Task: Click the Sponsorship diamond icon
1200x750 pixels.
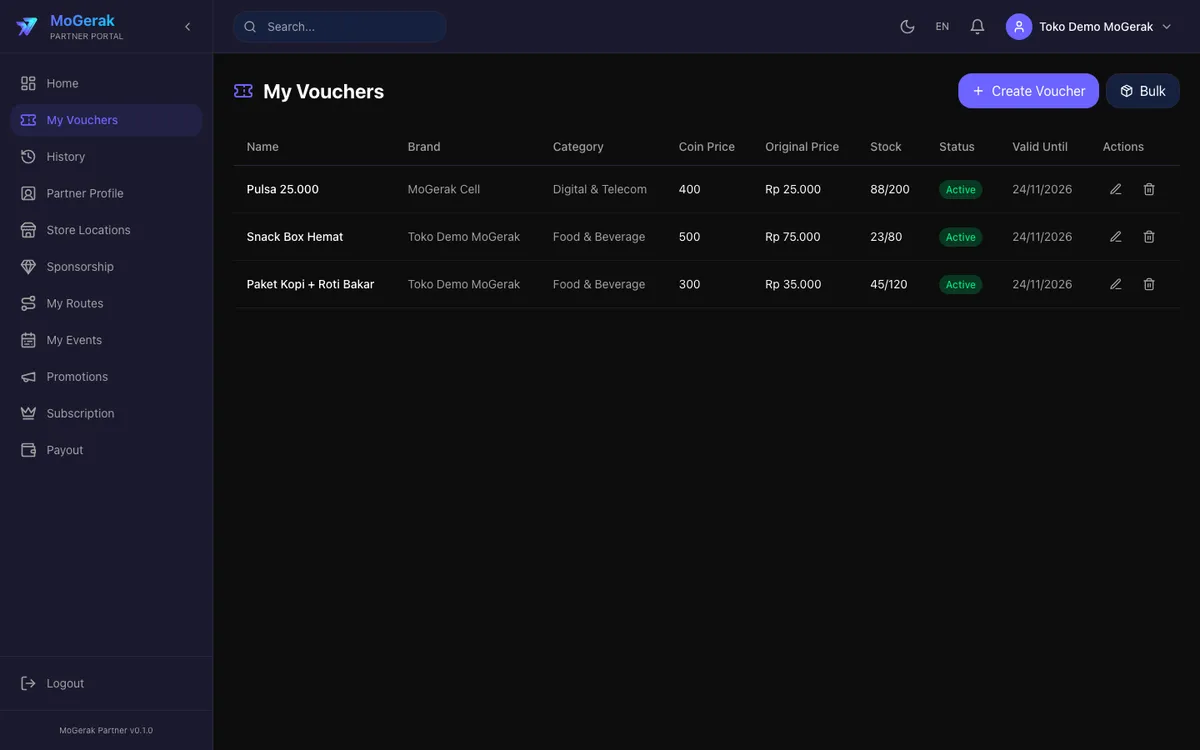Action: click(x=28, y=267)
